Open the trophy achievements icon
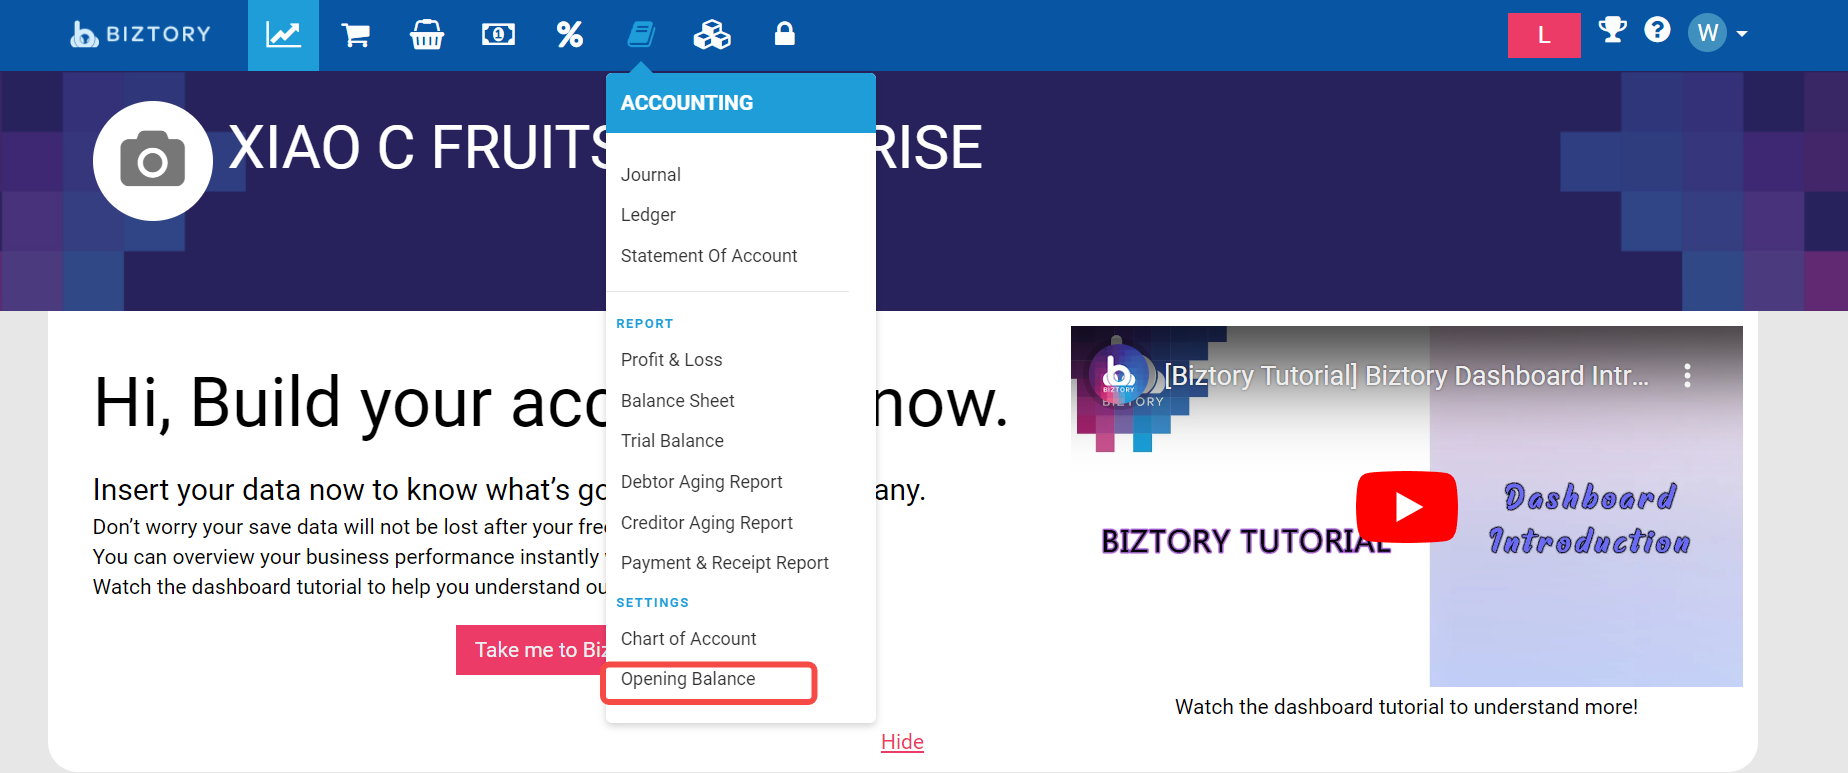 pos(1612,30)
